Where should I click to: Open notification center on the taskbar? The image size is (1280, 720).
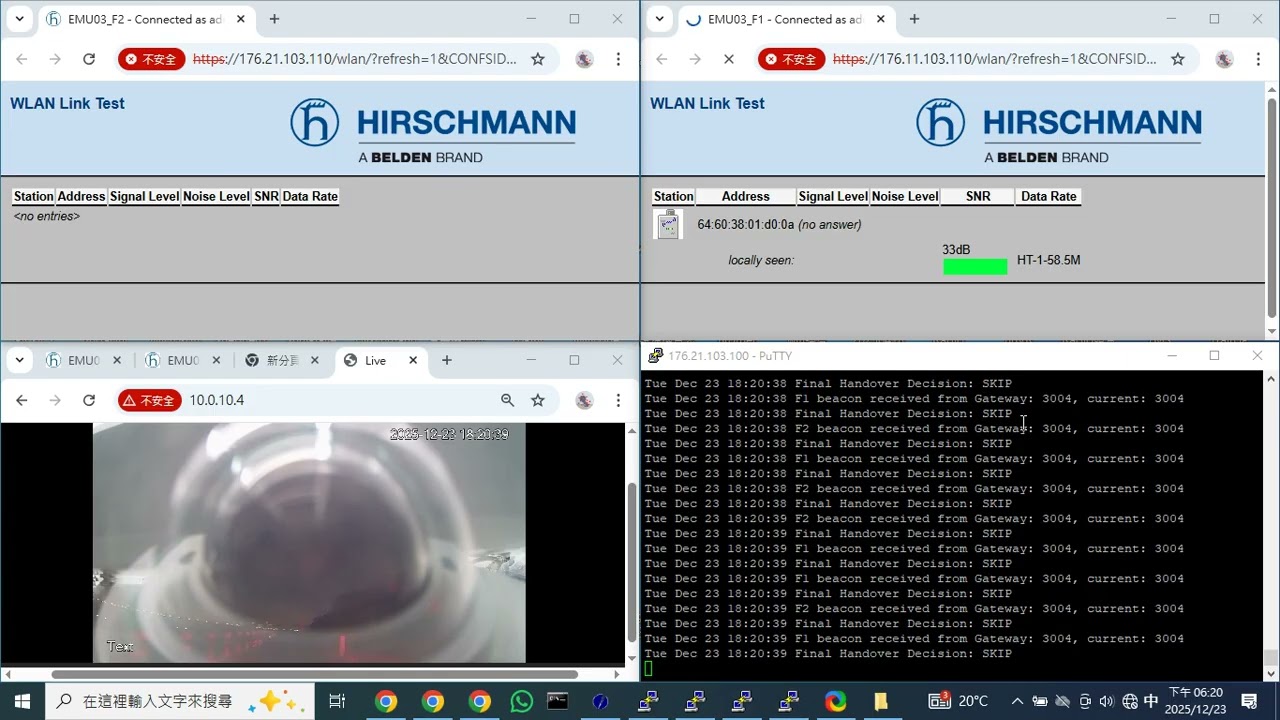coord(1249,701)
